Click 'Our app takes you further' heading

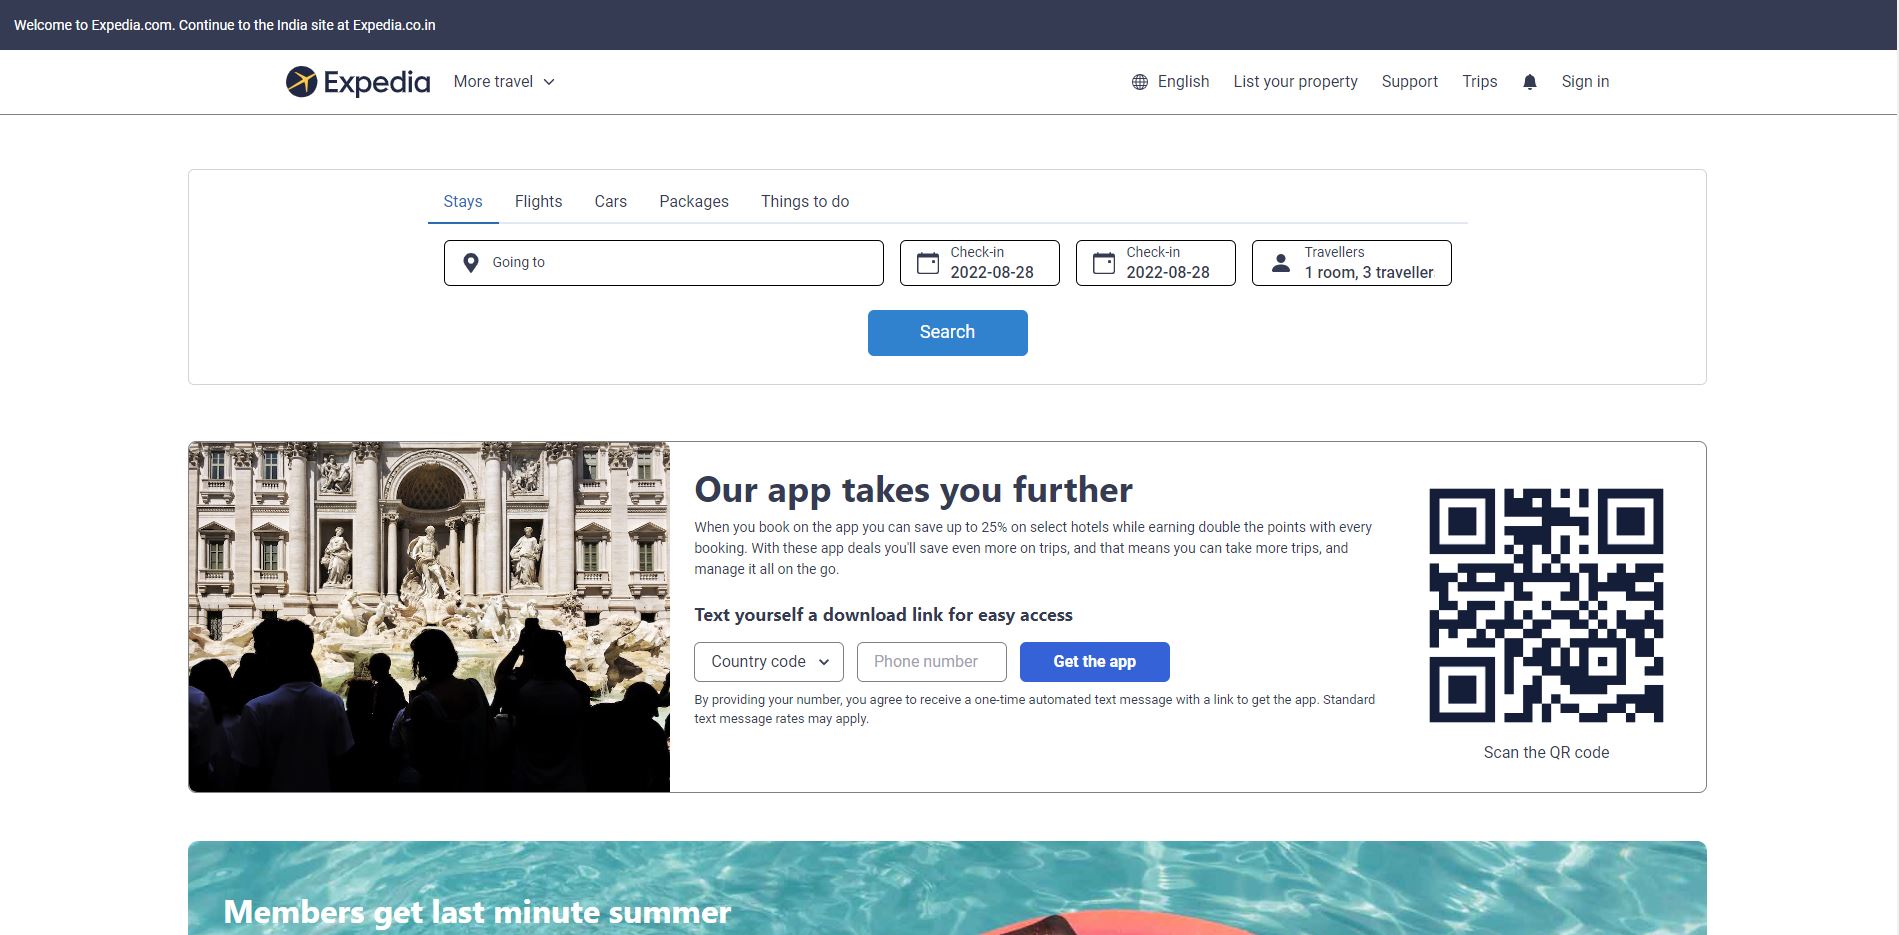point(913,490)
